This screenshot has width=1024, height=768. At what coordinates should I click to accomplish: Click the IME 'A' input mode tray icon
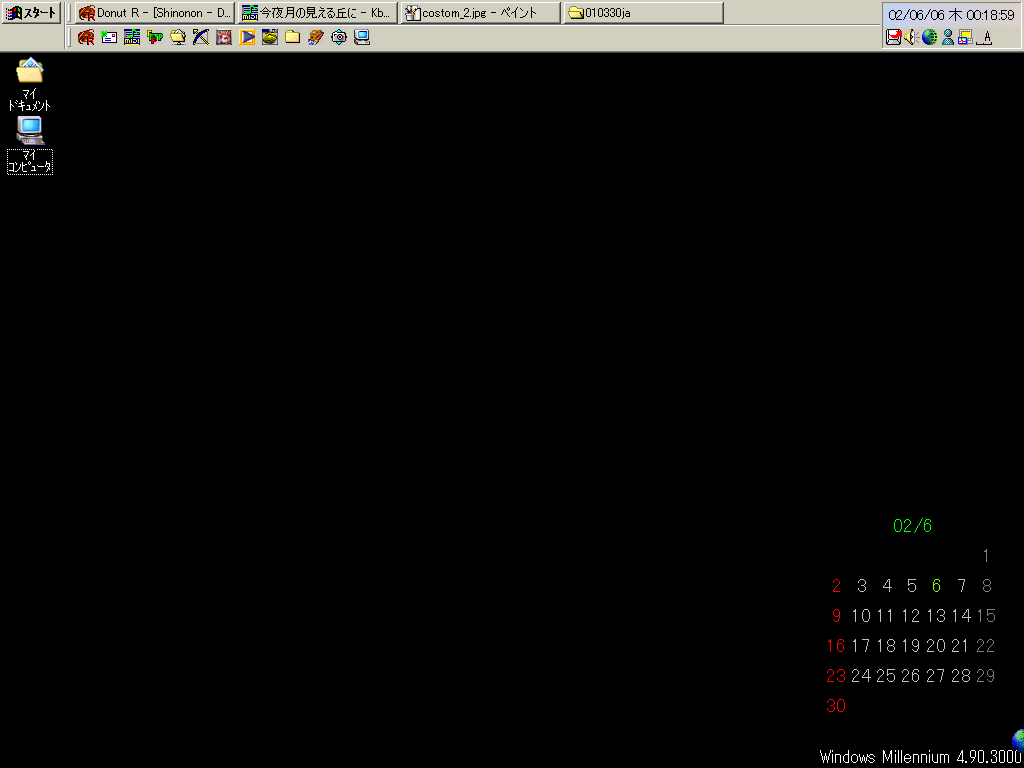[985, 37]
